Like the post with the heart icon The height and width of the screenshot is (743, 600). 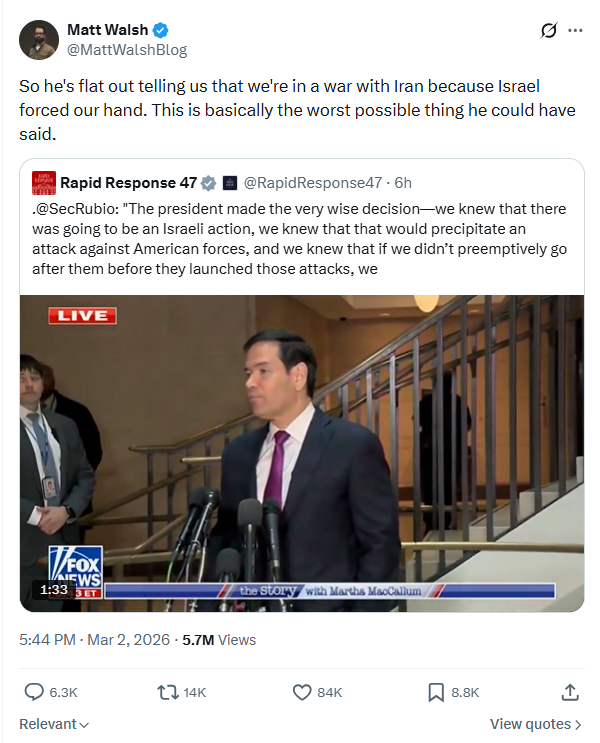tap(302, 692)
